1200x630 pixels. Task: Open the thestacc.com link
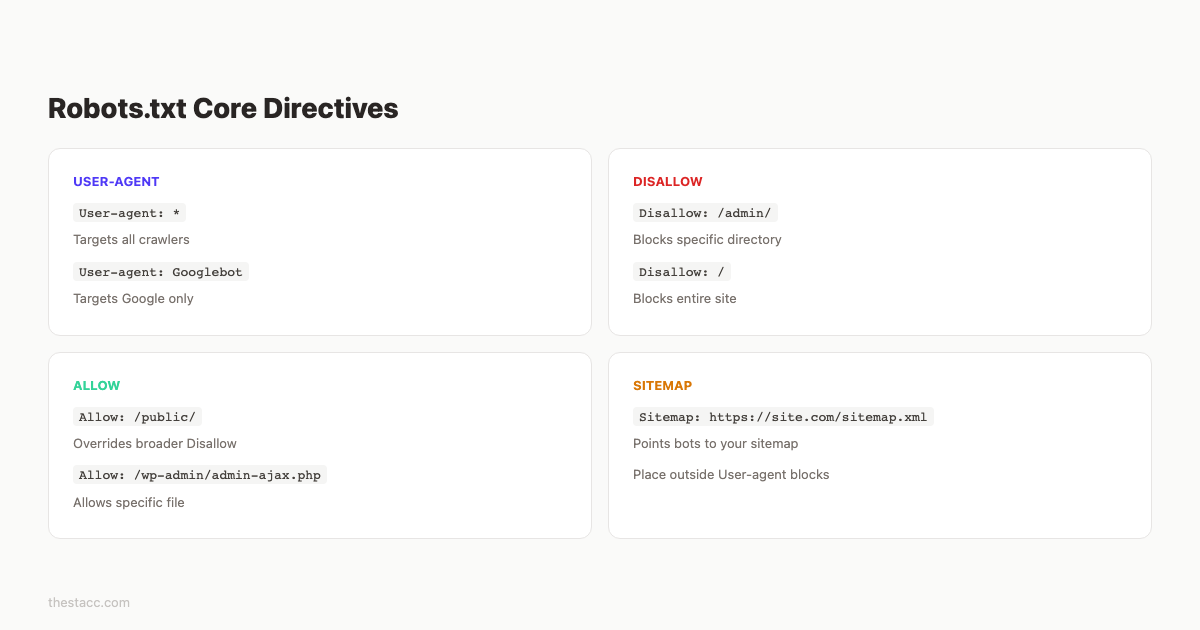point(88,602)
